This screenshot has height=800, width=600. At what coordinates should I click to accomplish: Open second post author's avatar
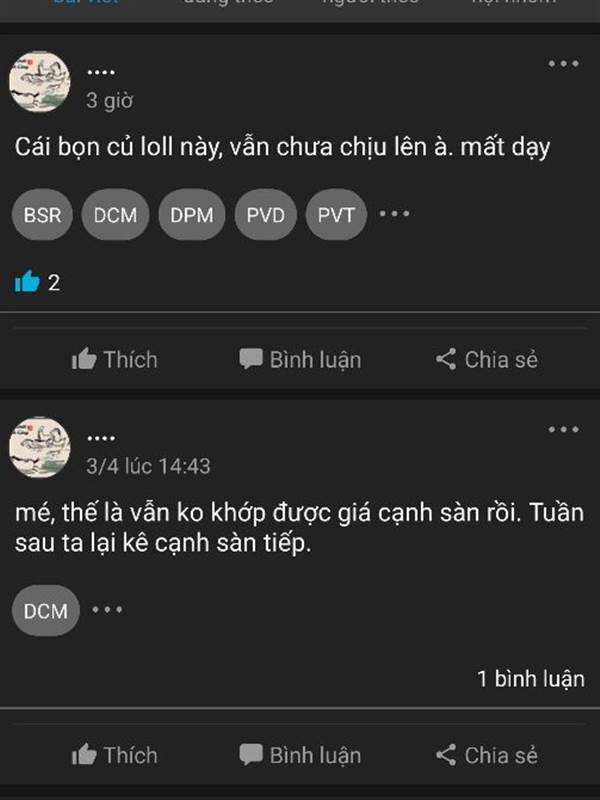[40, 447]
